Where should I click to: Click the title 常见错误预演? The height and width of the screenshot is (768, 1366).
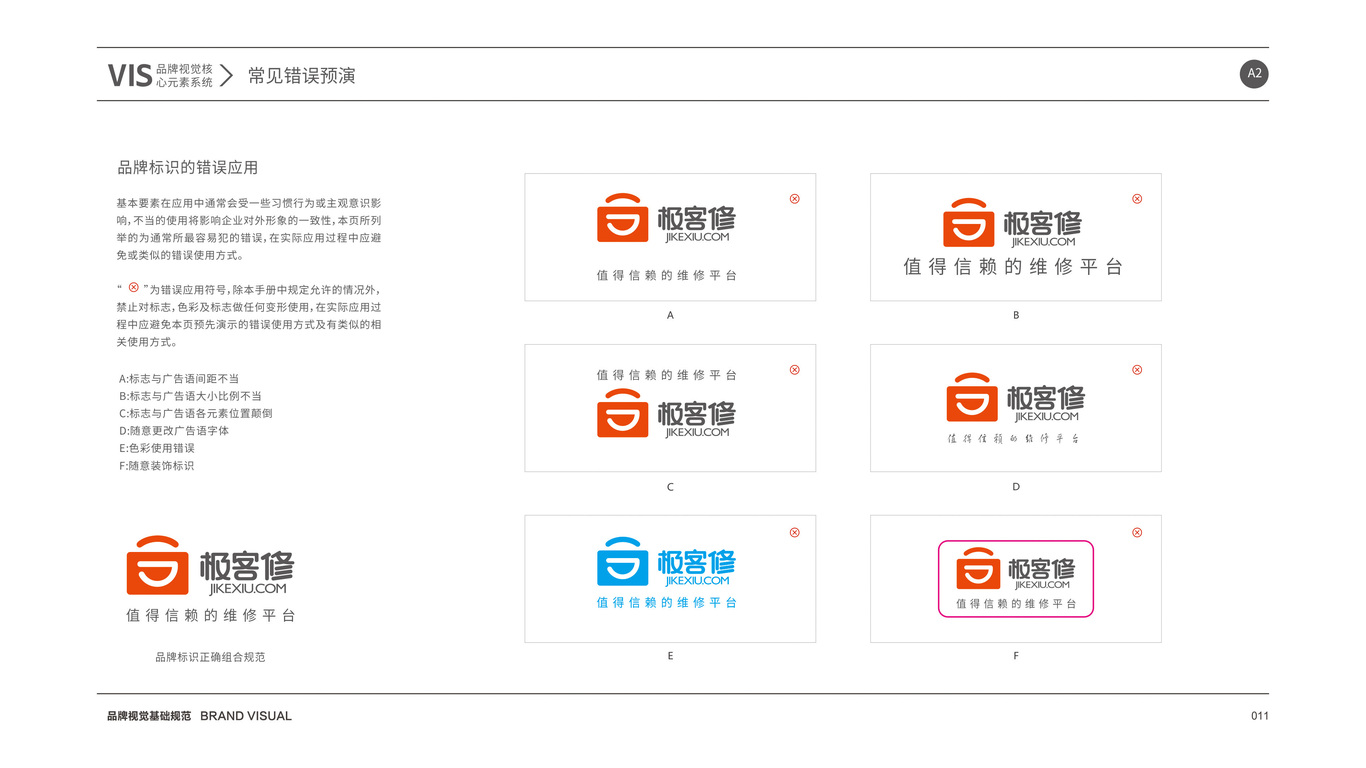302,76
